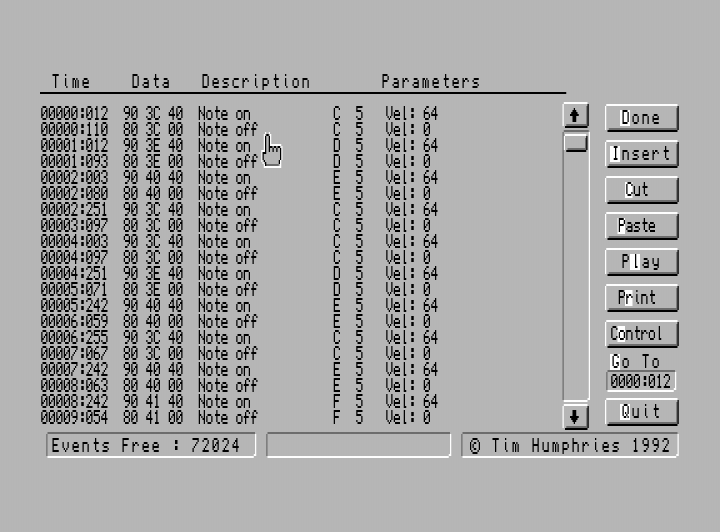Click the Tim Humphries 1992 copyright box
The width and height of the screenshot is (720, 532).
[x=570, y=445]
